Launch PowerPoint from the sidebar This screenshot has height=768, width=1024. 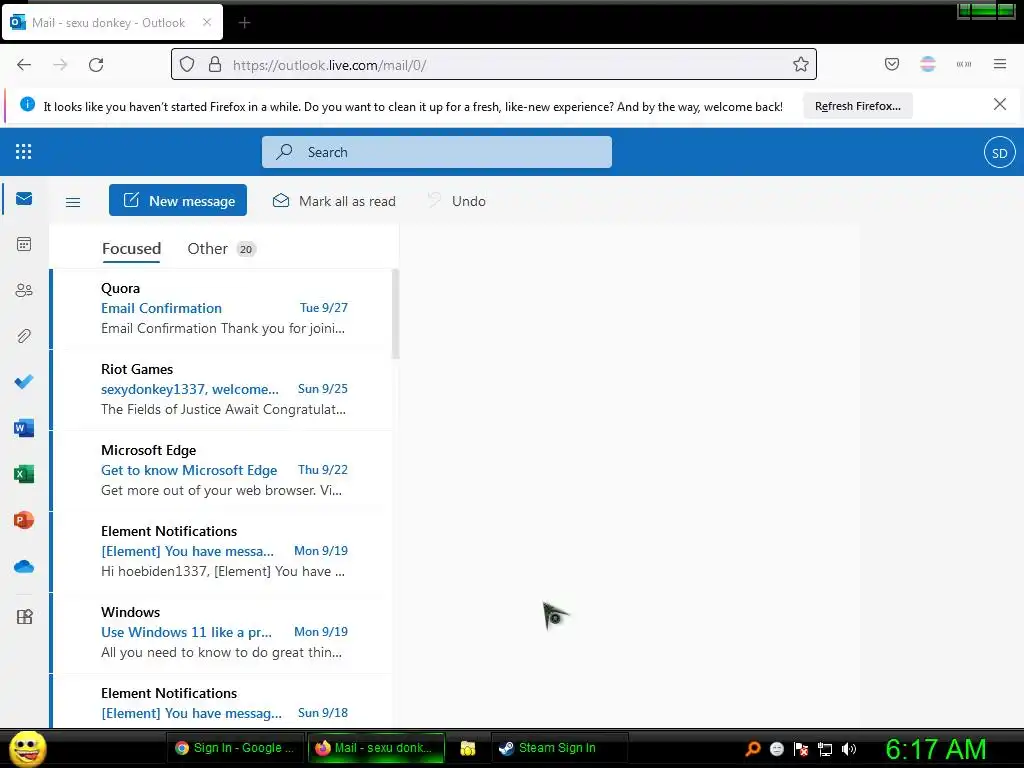(24, 520)
